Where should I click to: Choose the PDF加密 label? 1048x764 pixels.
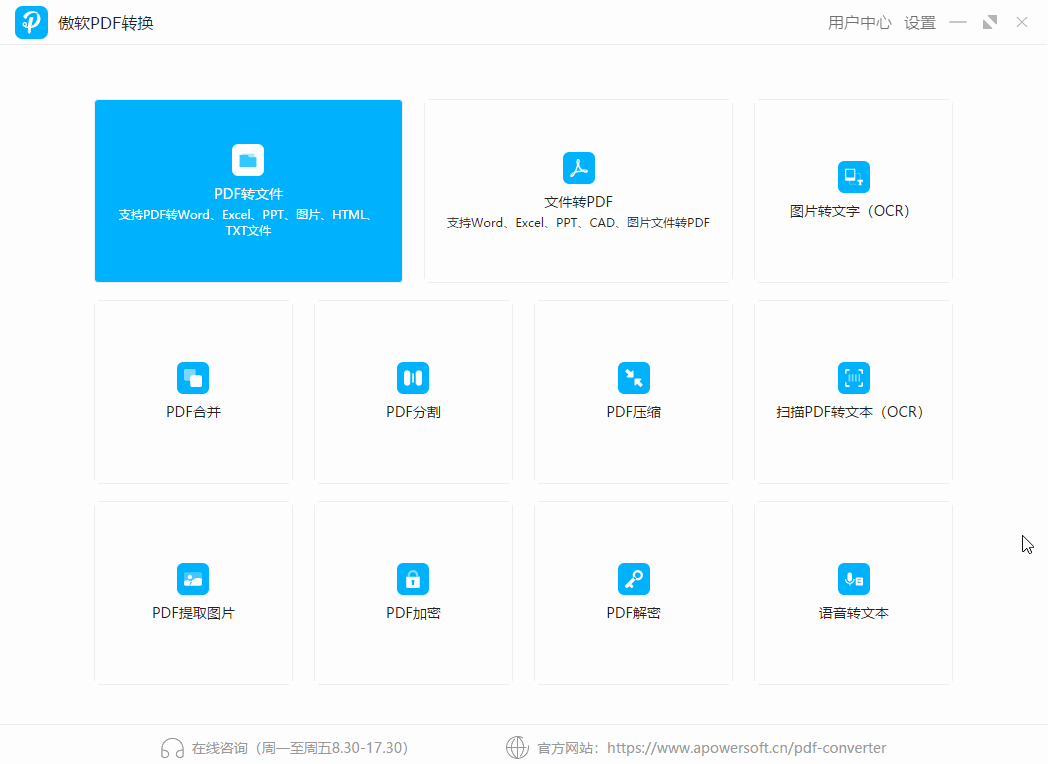click(x=413, y=613)
